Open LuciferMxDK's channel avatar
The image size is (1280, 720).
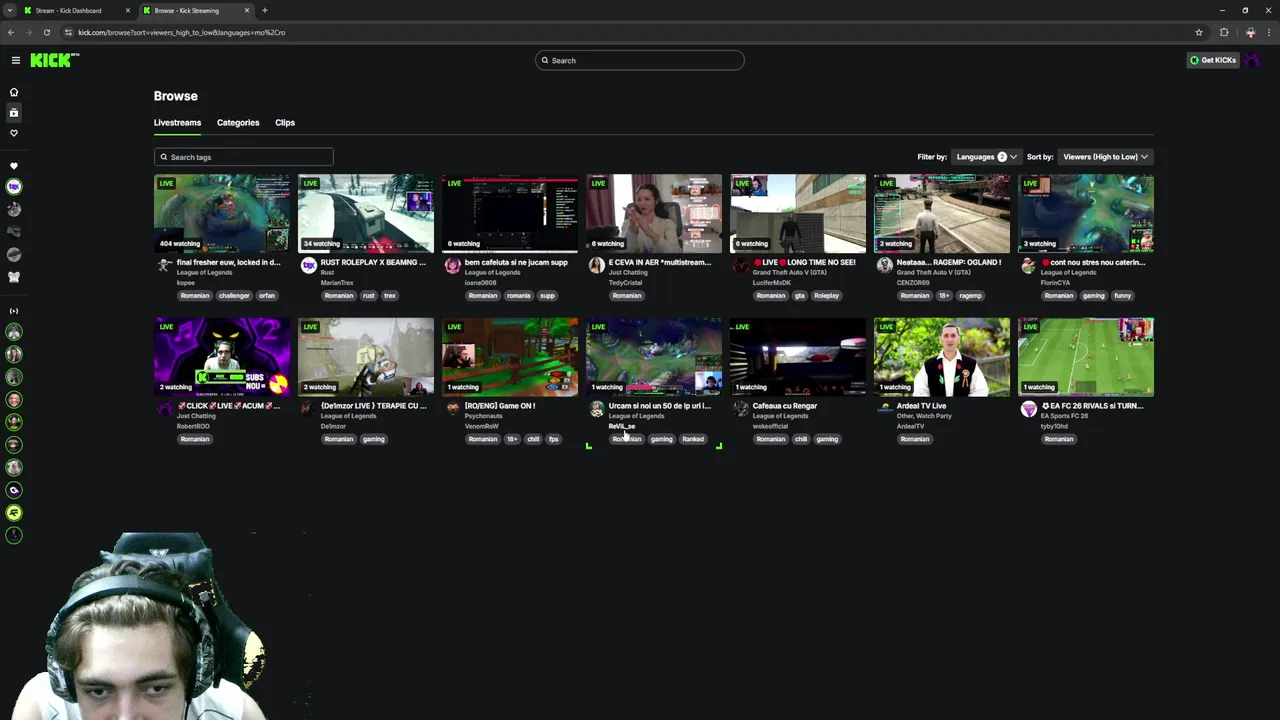(x=741, y=265)
